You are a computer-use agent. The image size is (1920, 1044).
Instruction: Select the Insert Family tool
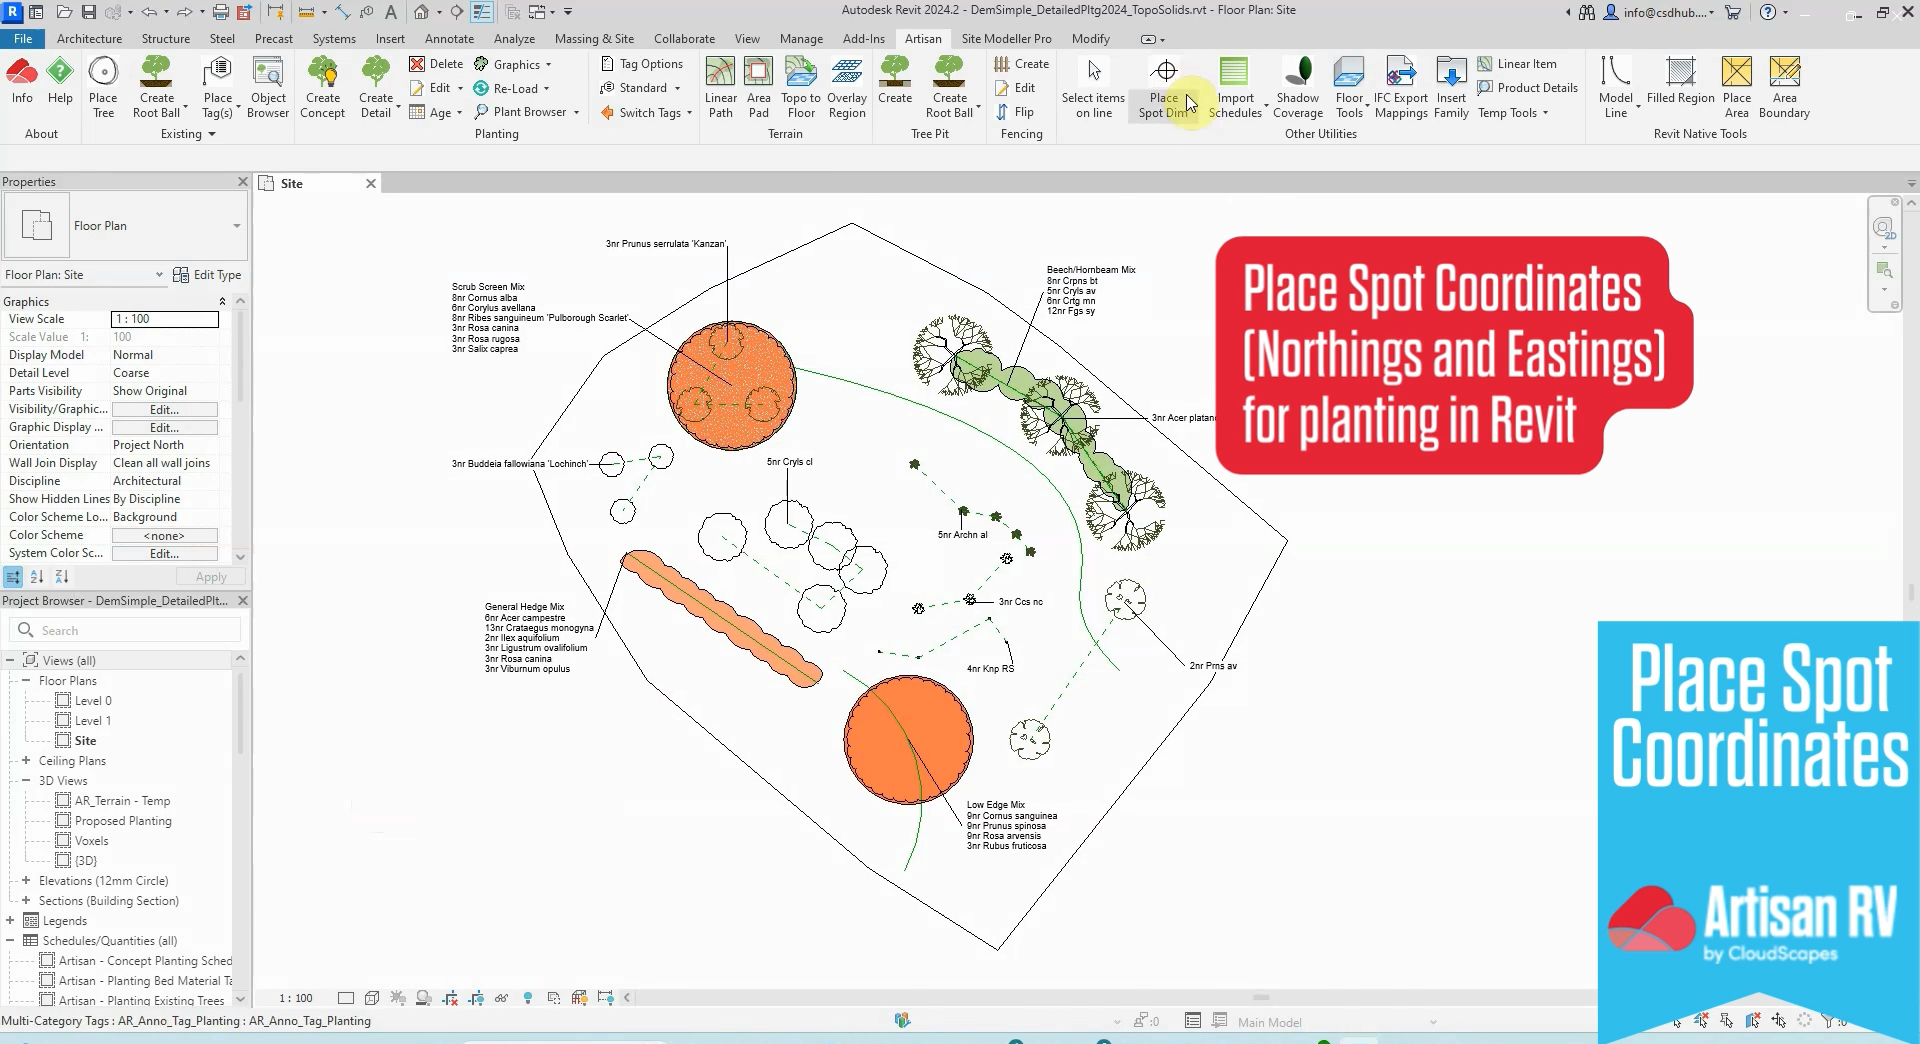(x=1451, y=85)
